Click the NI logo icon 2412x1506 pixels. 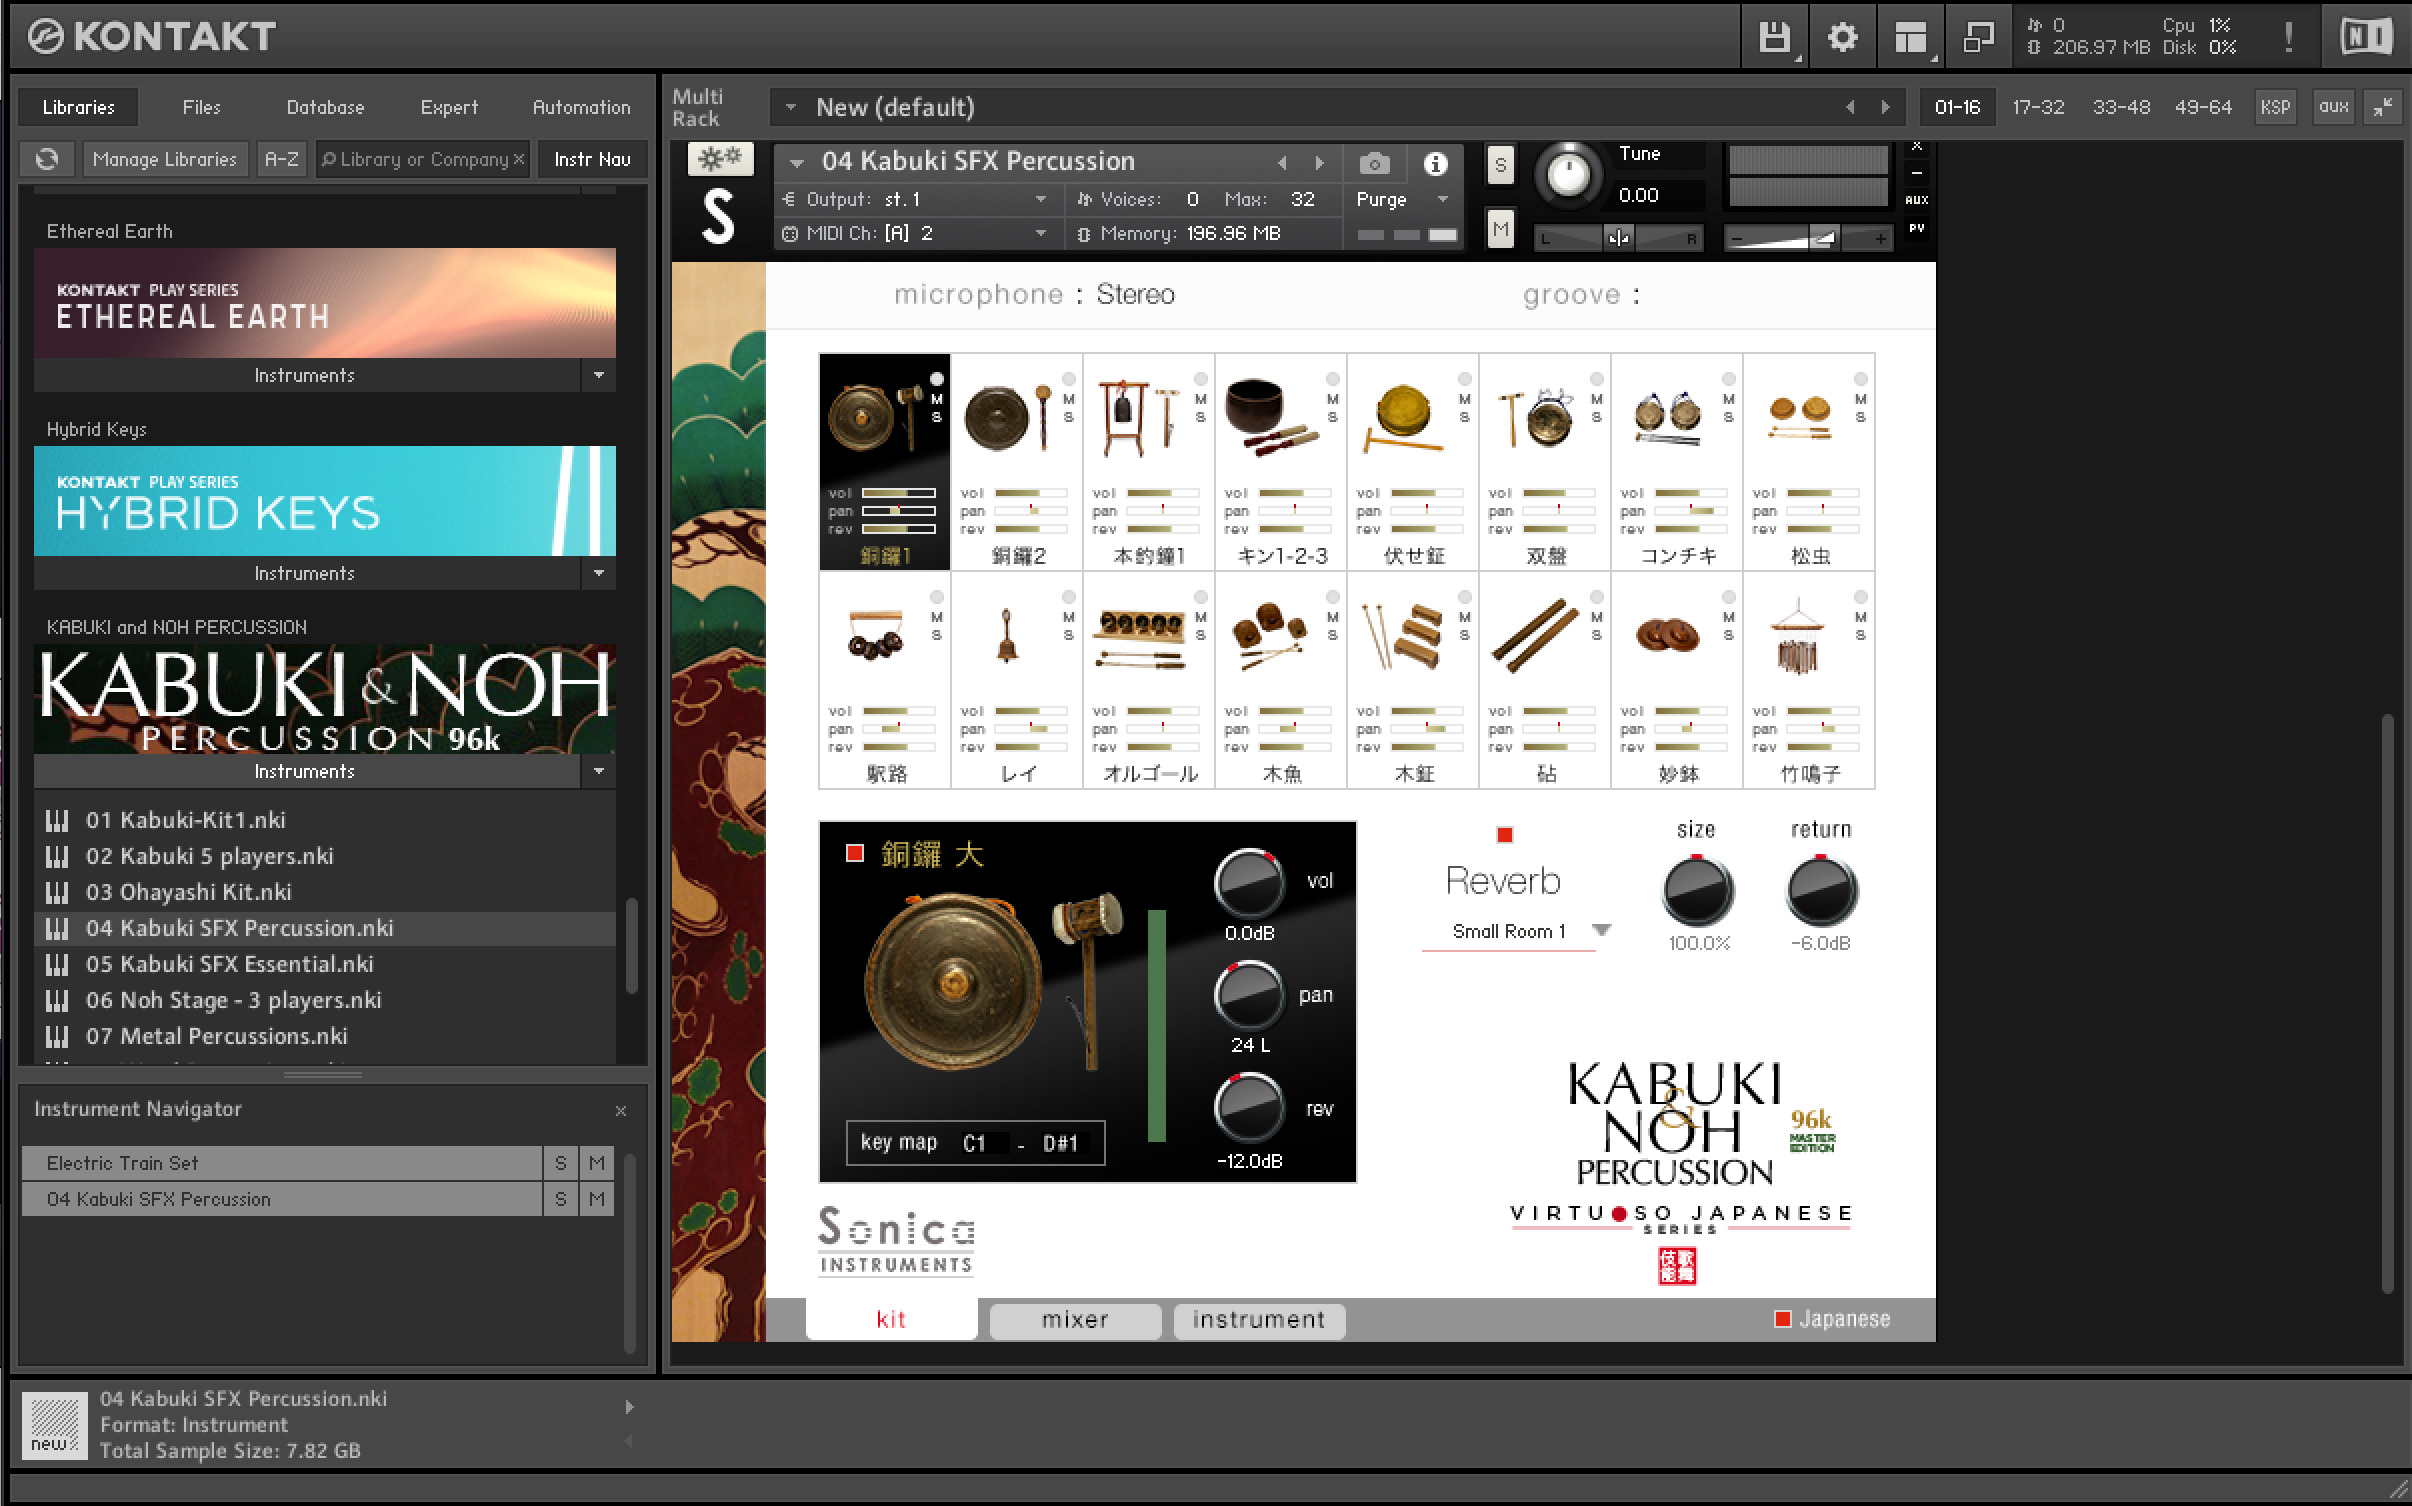point(2366,37)
